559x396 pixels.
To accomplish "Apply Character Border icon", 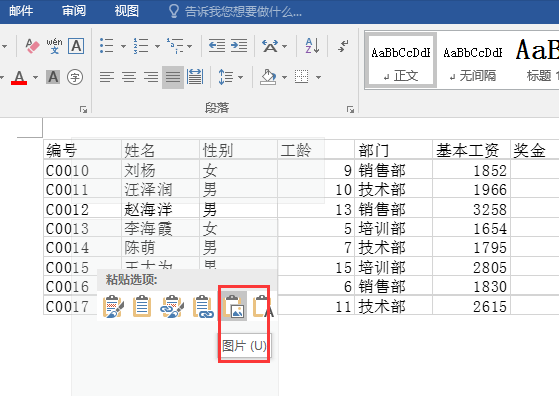I will 76,46.
